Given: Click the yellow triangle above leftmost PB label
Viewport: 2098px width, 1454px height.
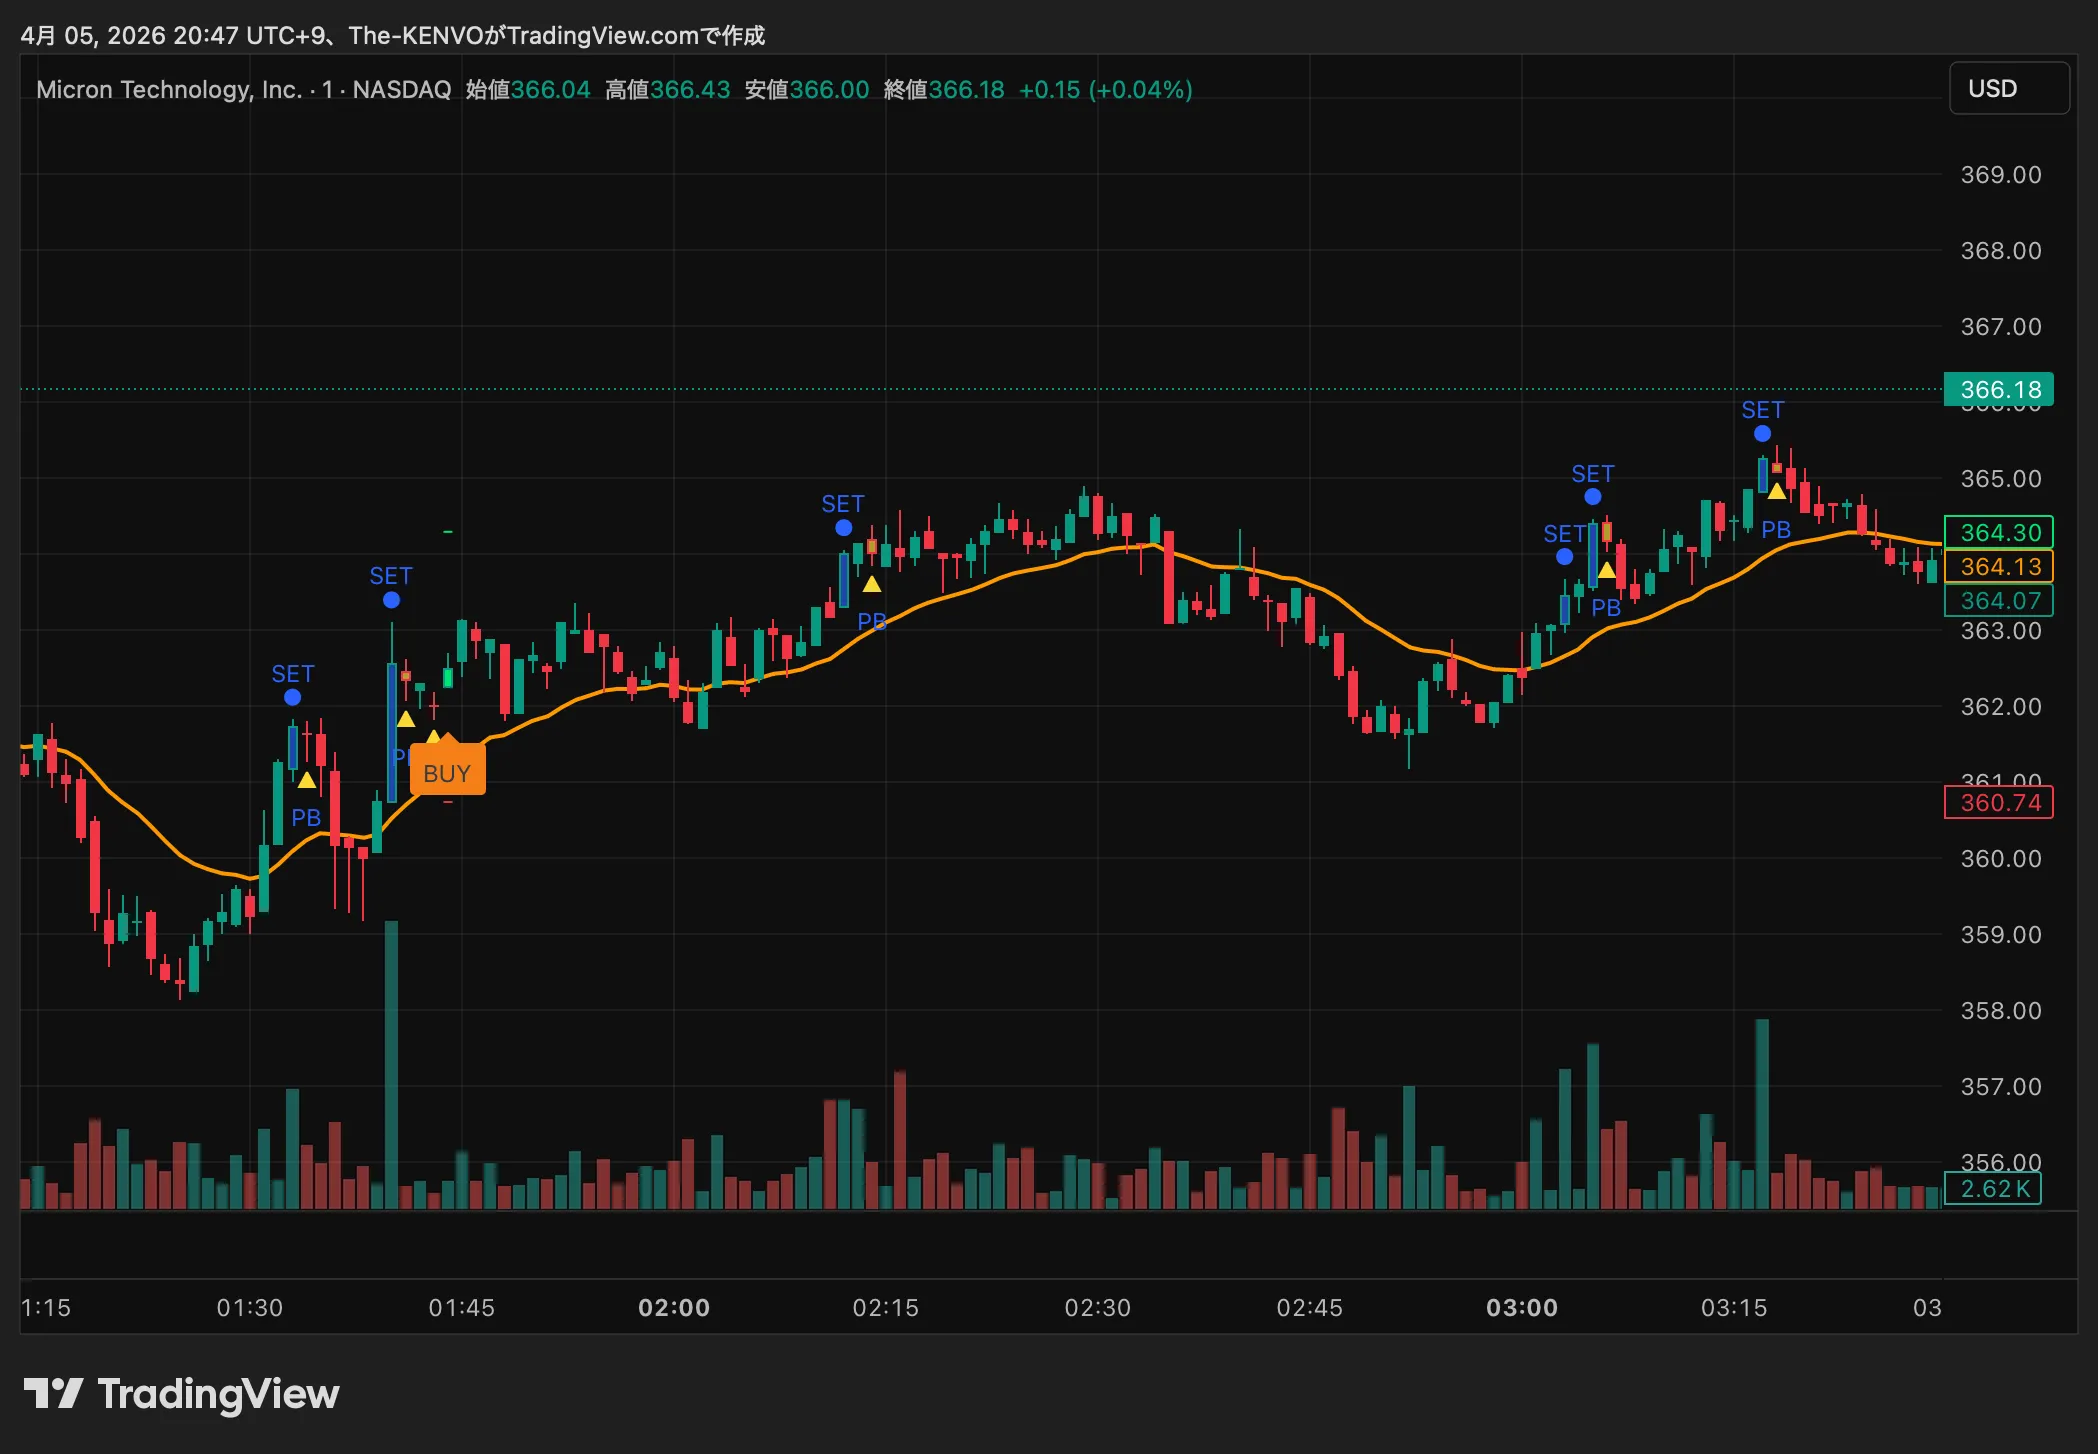Looking at the screenshot, I should (307, 780).
